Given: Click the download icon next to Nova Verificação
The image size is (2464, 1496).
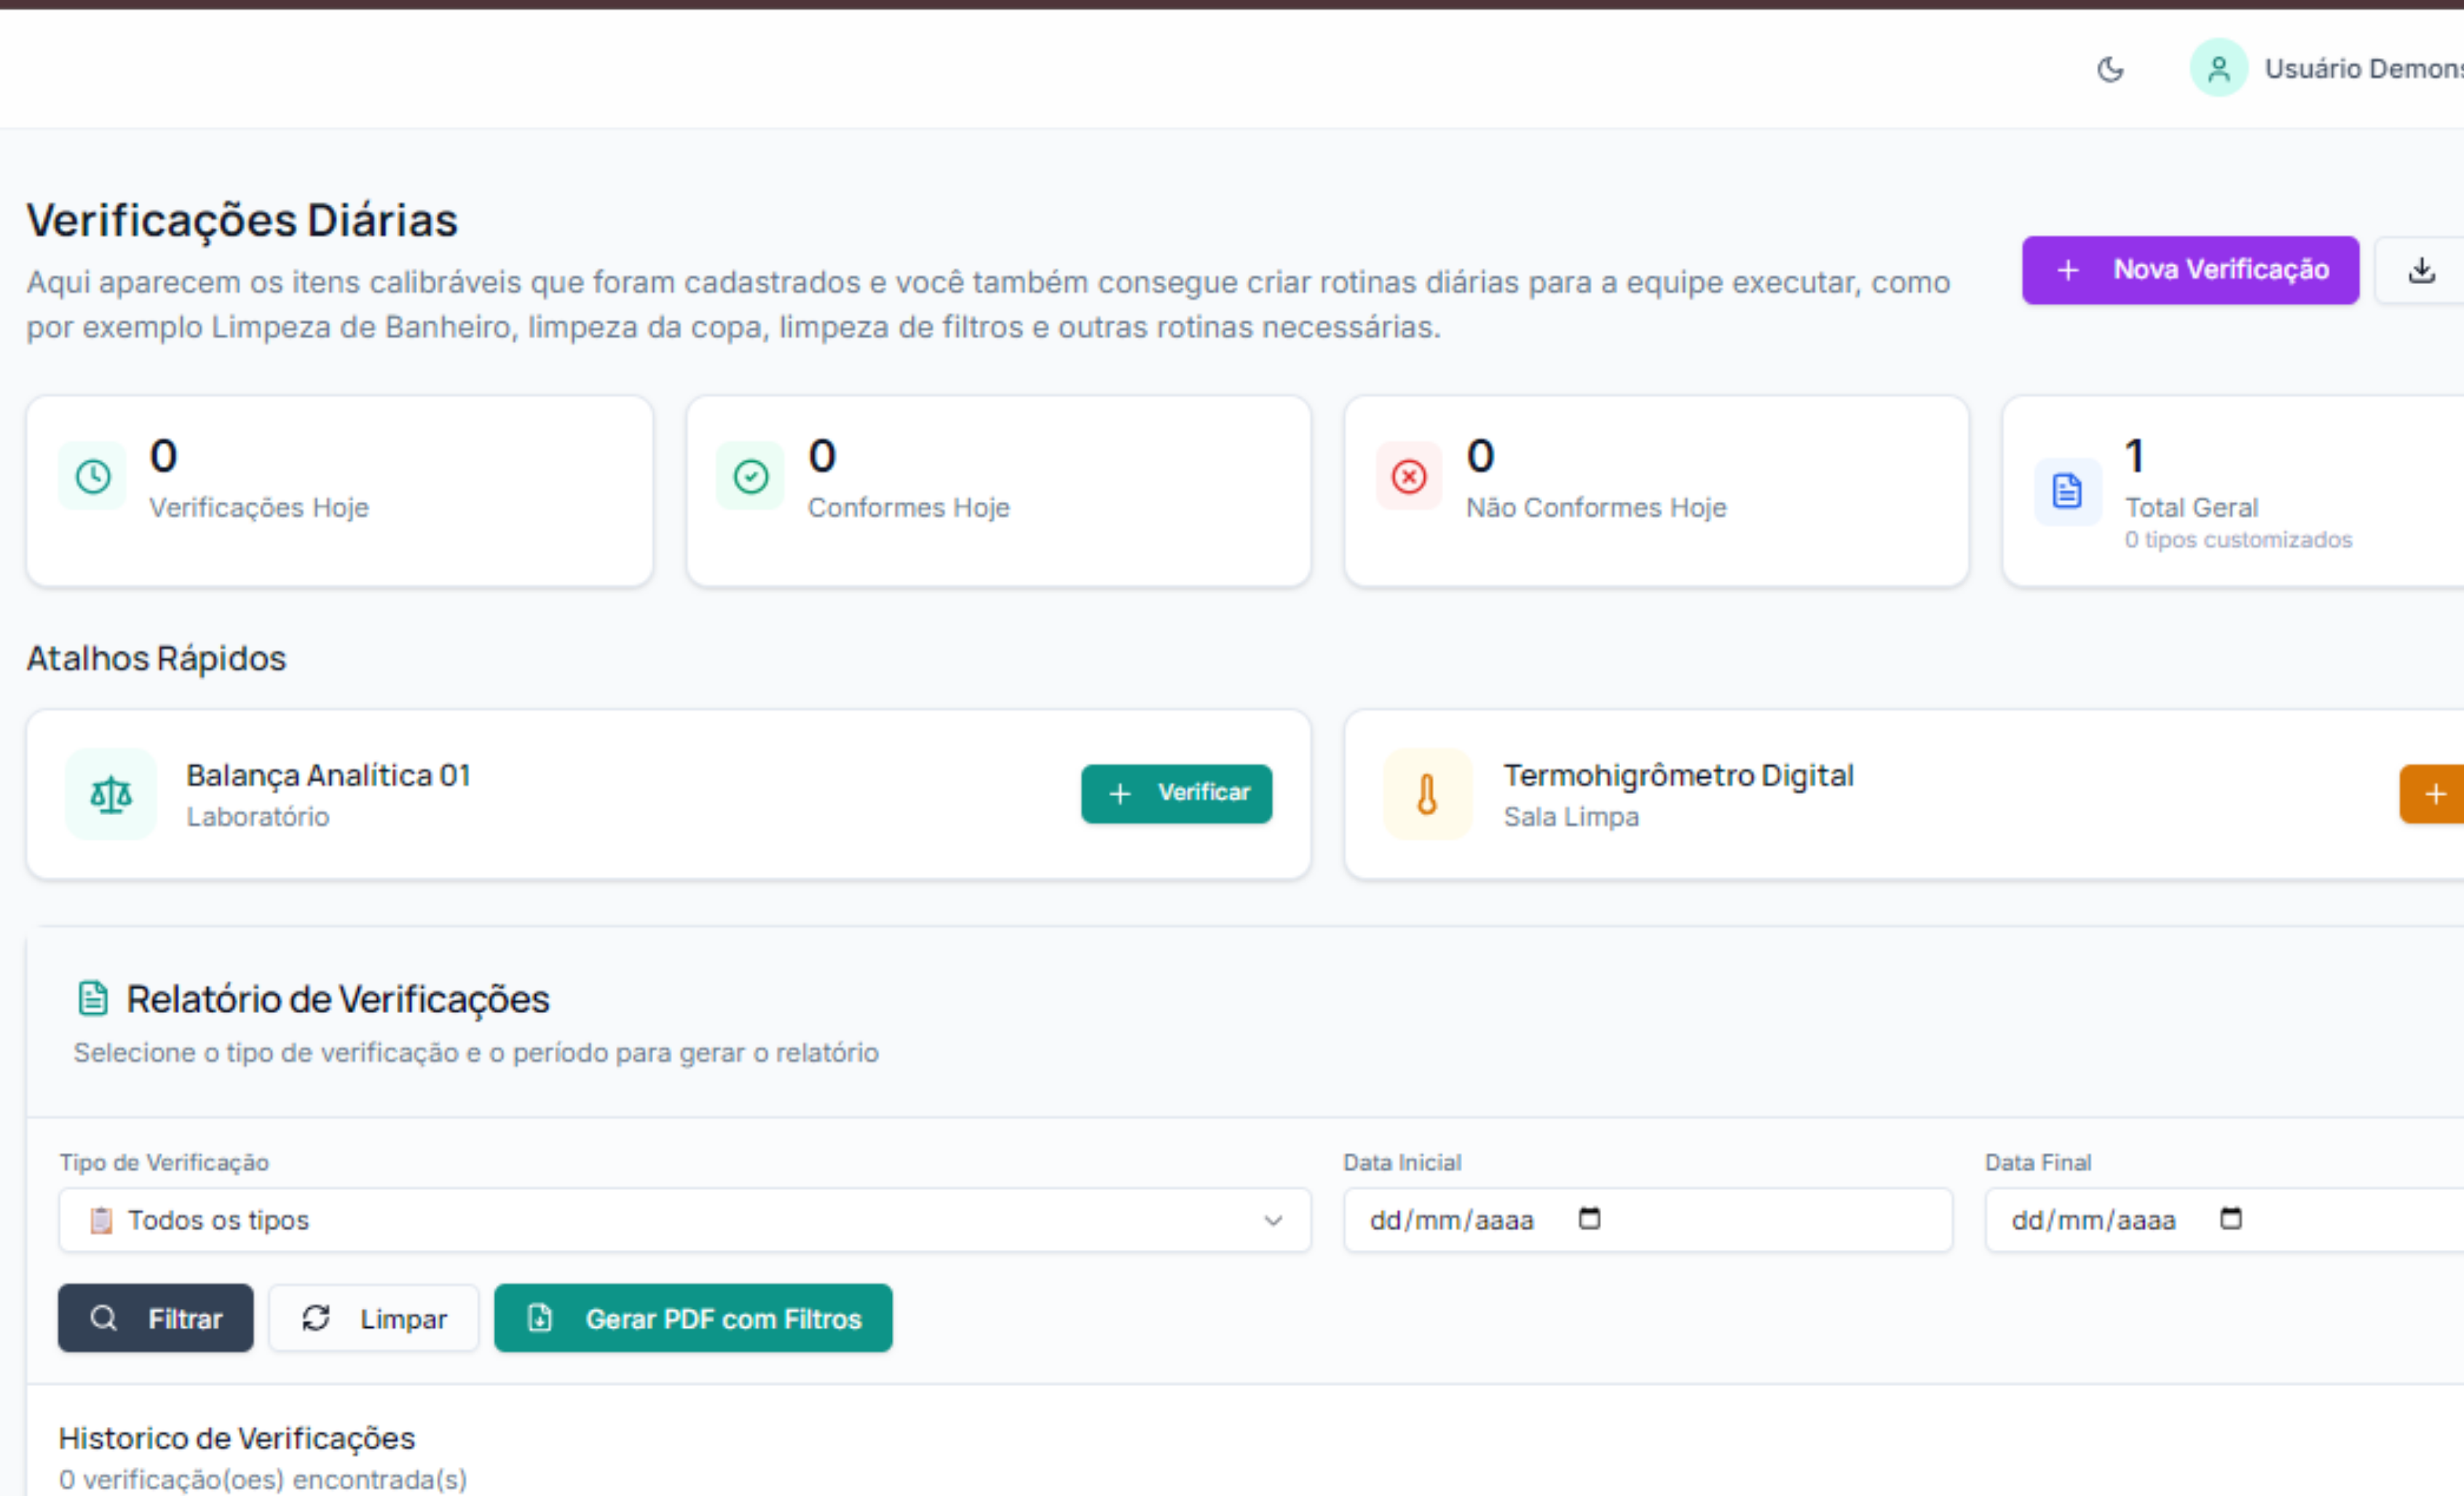Looking at the screenshot, I should [2421, 269].
